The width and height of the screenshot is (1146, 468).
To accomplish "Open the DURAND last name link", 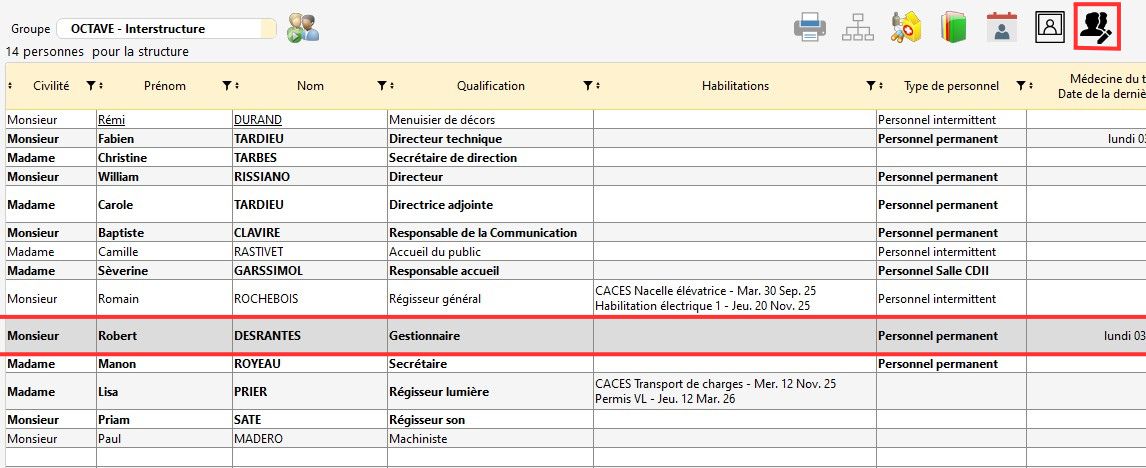I will pyautogui.click(x=258, y=120).
